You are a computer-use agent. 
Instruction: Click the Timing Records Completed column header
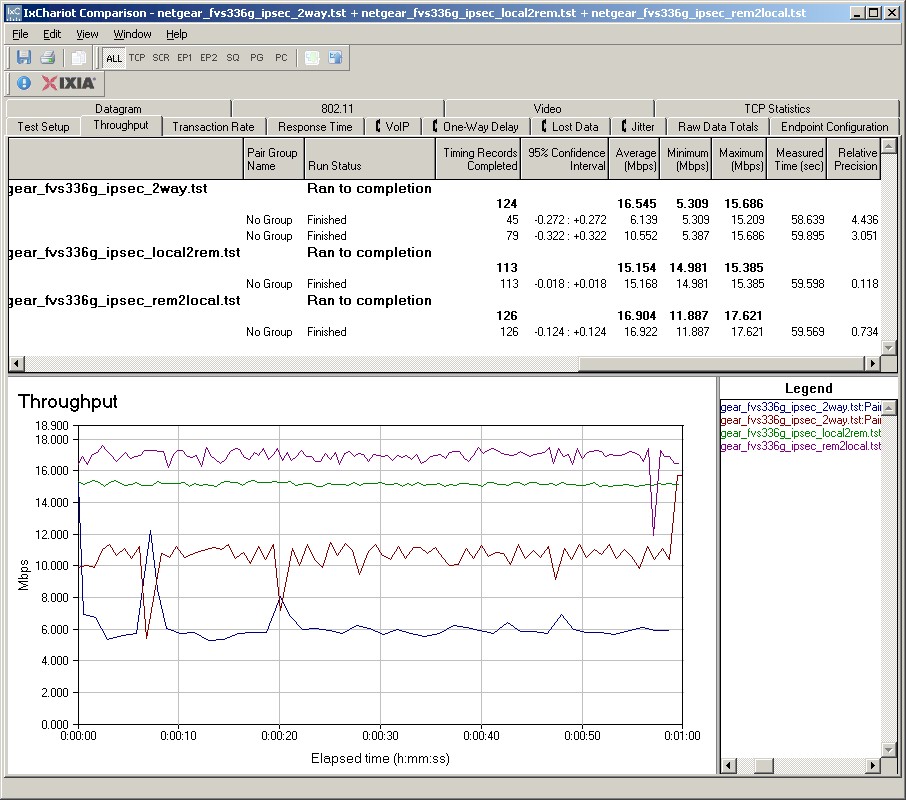(478, 159)
